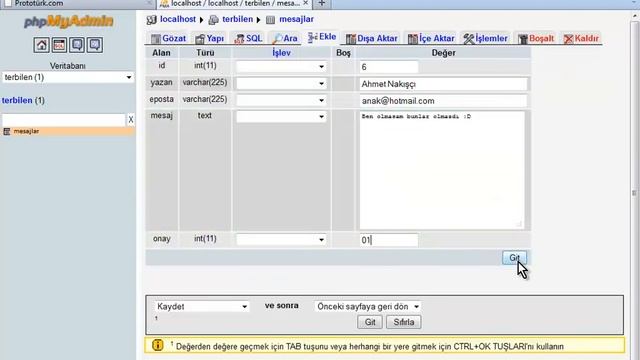Click the 'Boş' column header
Screen dimensions: 640x360
(x=343, y=53)
